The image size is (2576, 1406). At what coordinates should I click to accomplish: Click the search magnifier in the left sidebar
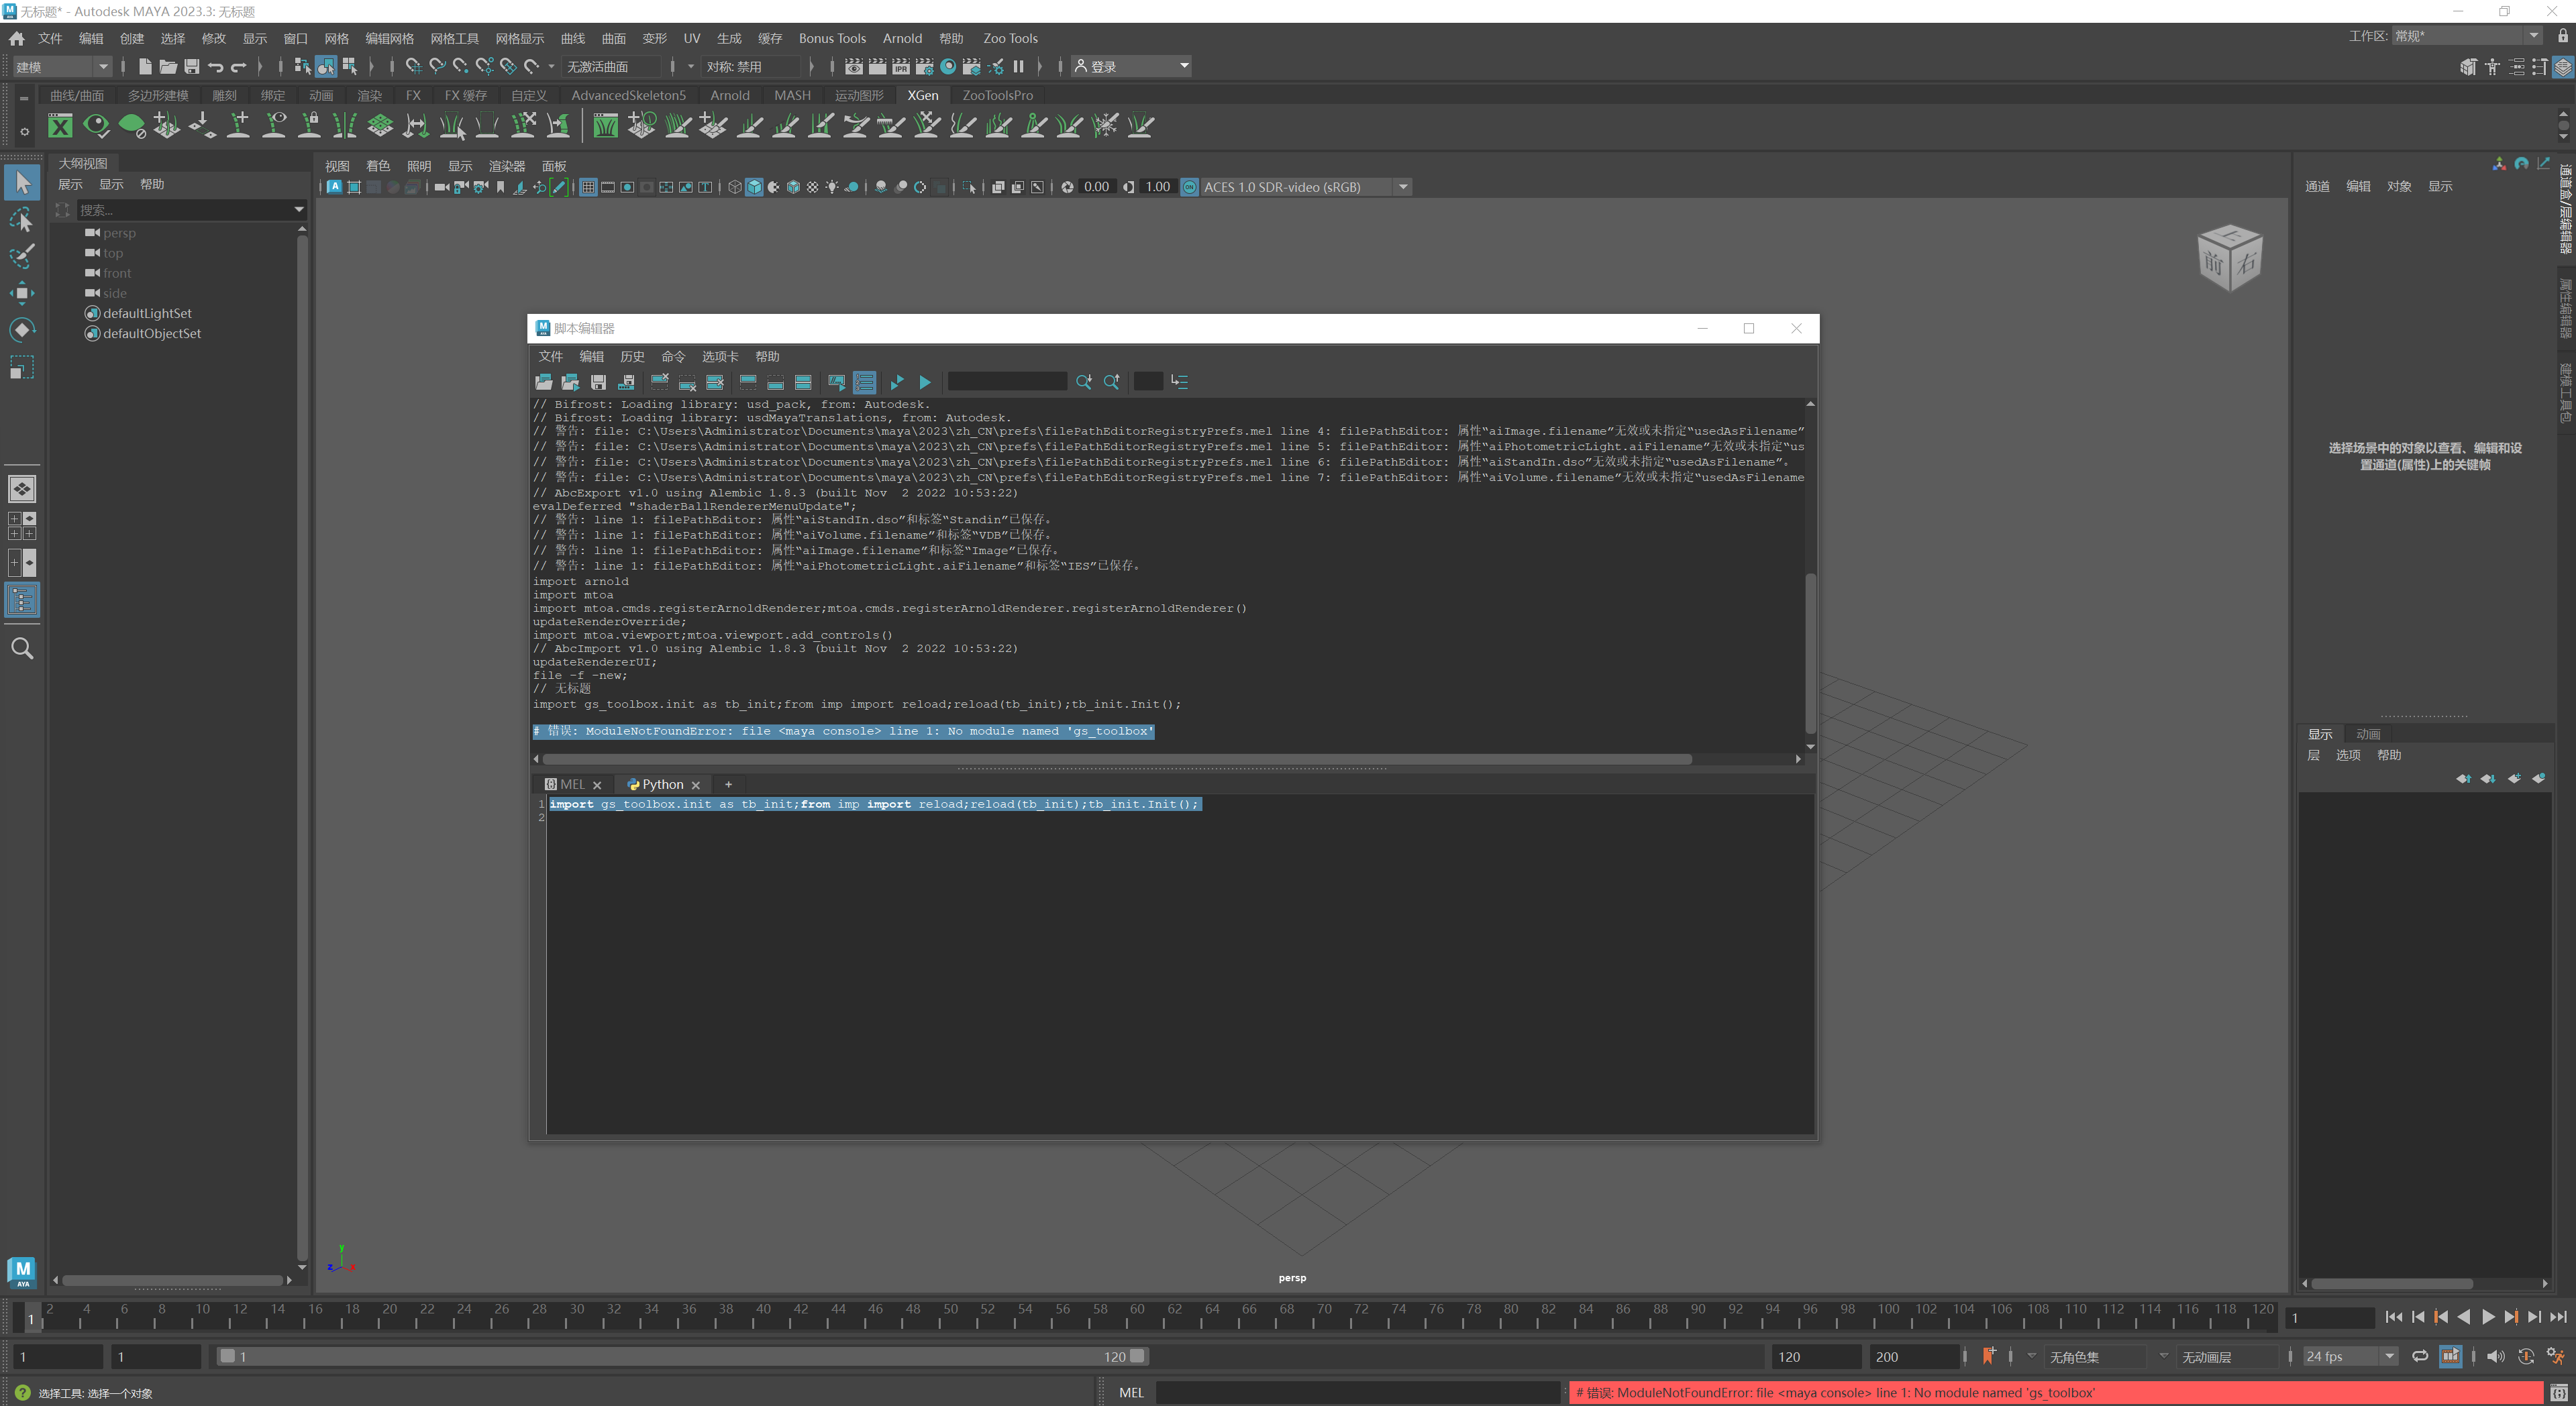click(22, 649)
